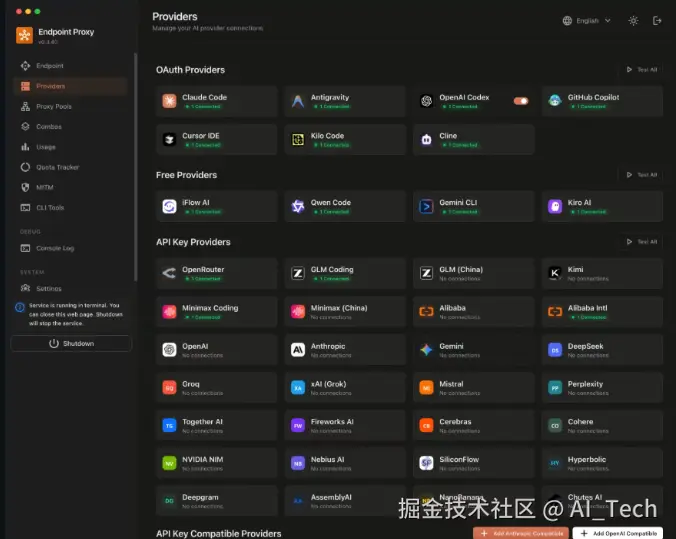Run Test All for Free Providers

[642, 175]
